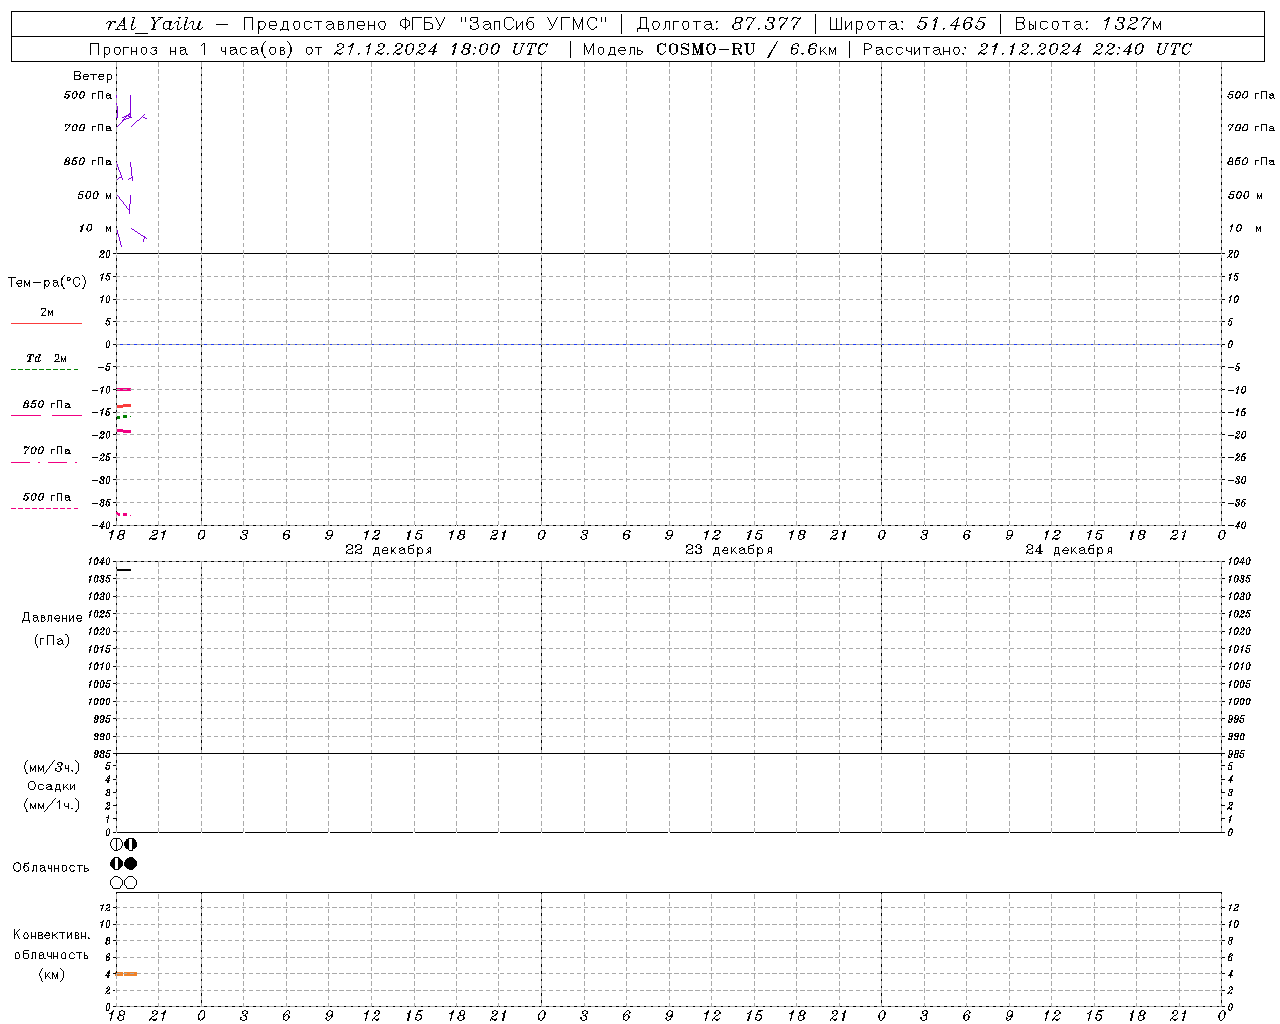Click the second empty circle in bottom cloud row
Screen dimensions: 1280x1024
pyautogui.click(x=131, y=883)
